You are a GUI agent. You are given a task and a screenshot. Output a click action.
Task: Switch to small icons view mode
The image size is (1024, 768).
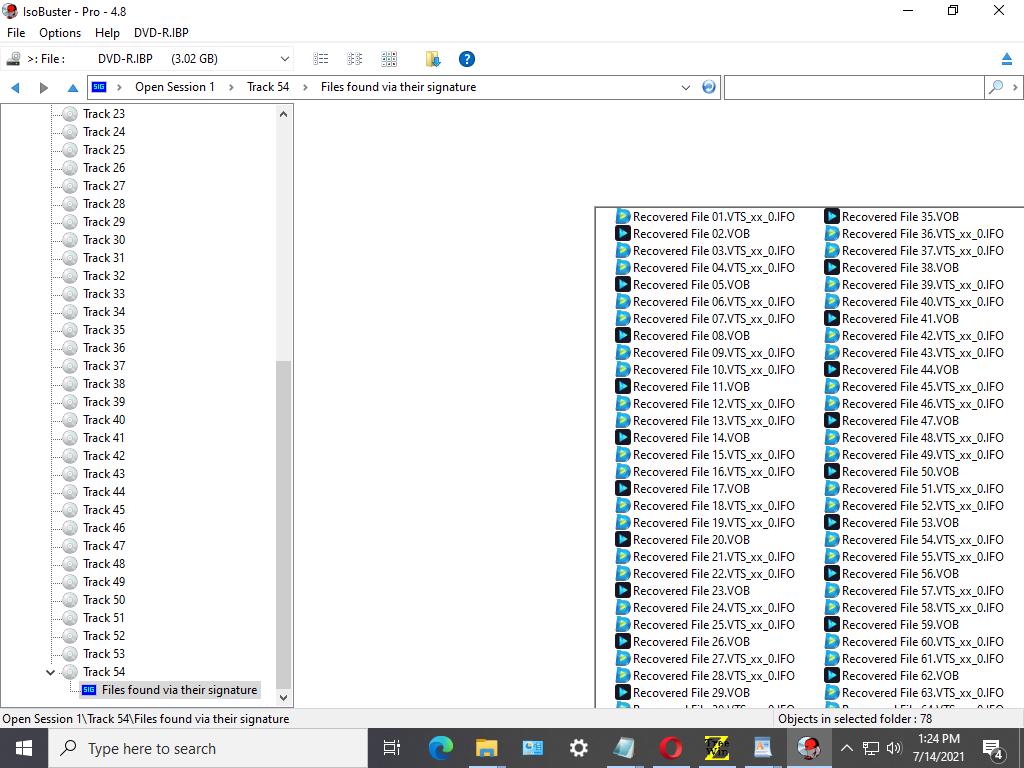point(355,59)
